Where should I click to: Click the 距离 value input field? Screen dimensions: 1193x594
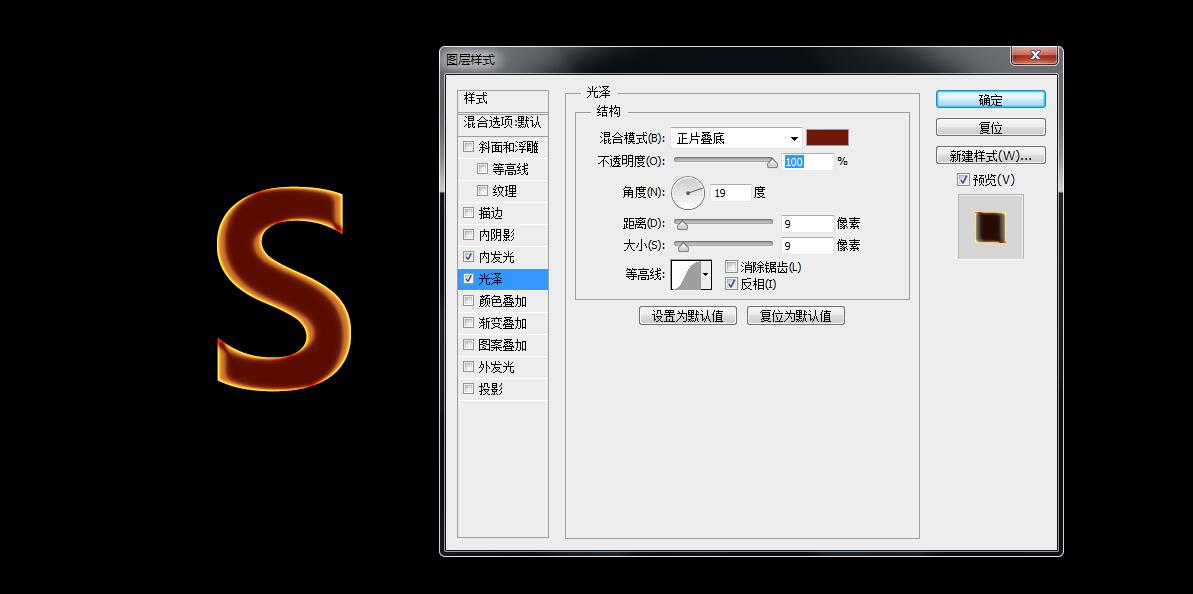807,223
